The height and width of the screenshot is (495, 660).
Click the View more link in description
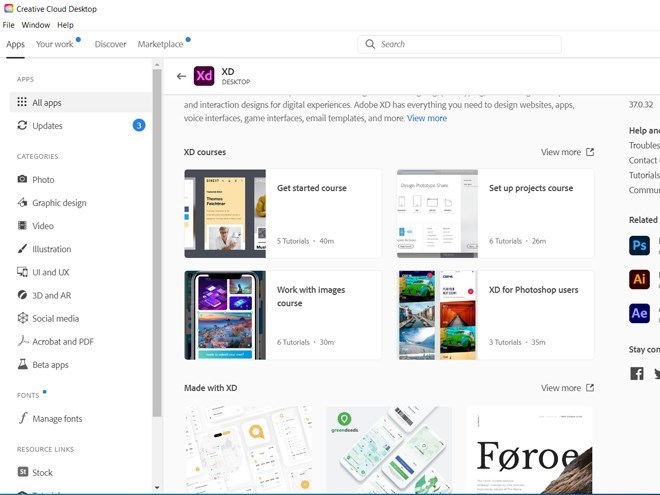(x=427, y=118)
